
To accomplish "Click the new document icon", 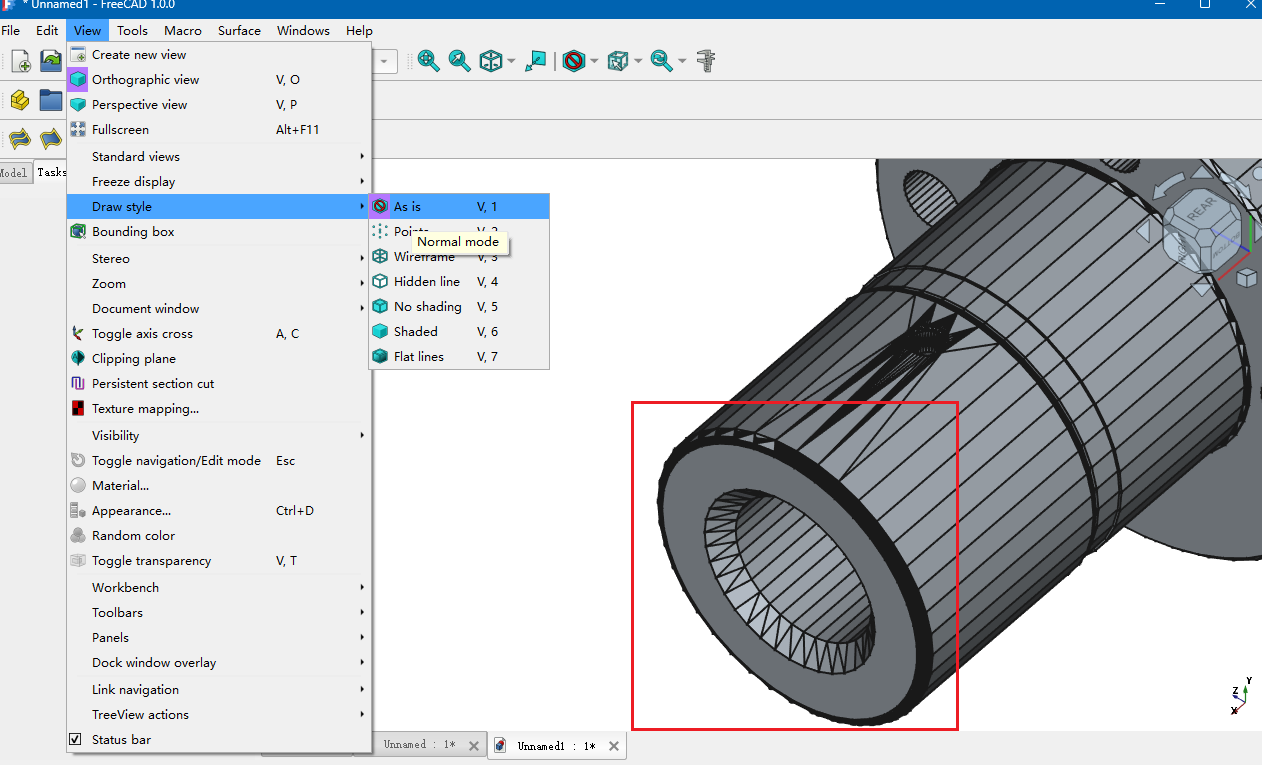I will 20,61.
